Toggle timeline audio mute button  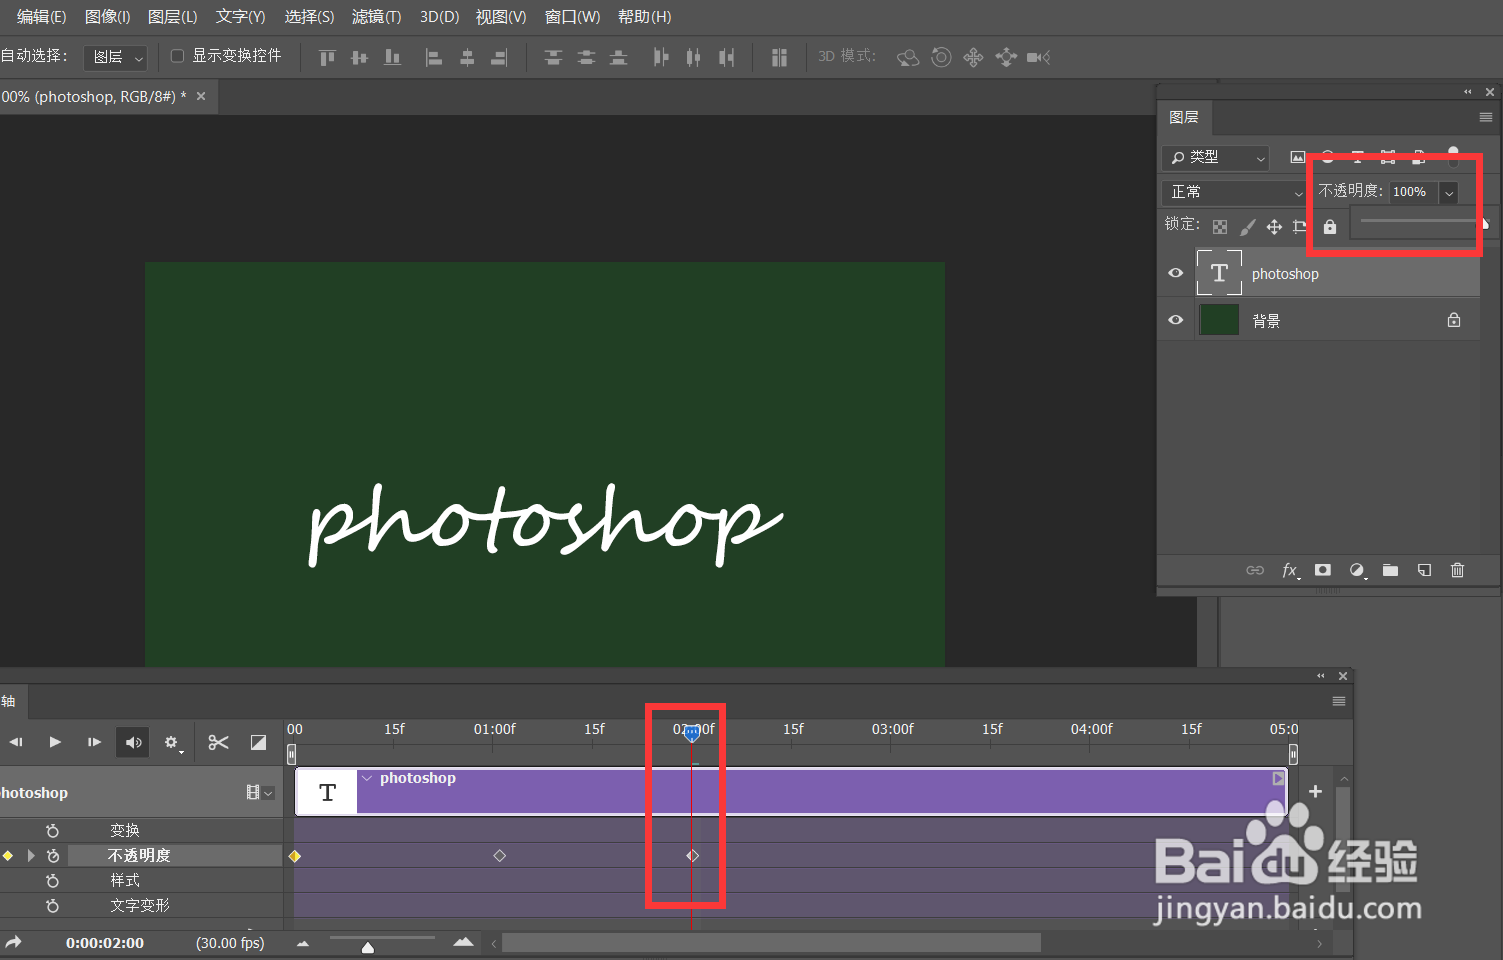[132, 742]
